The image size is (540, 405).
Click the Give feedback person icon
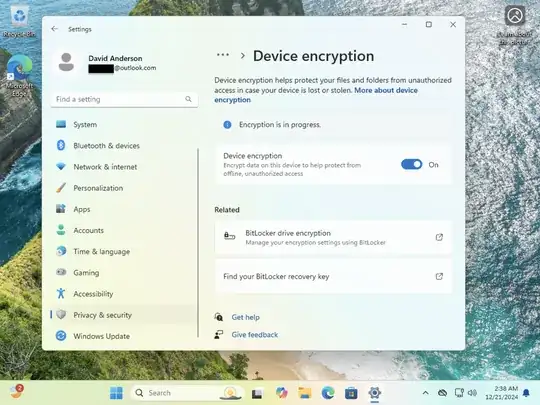219,335
